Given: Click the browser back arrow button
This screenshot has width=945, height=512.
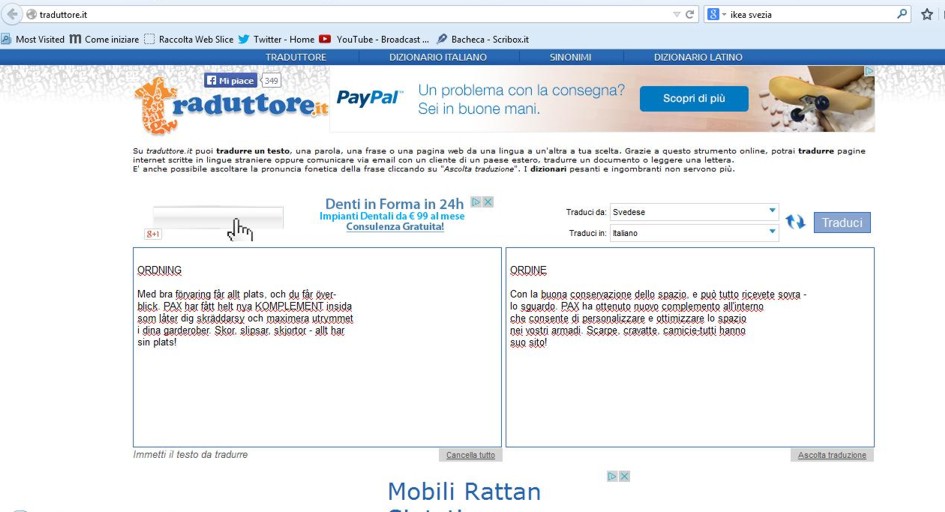Looking at the screenshot, I should (x=12, y=14).
